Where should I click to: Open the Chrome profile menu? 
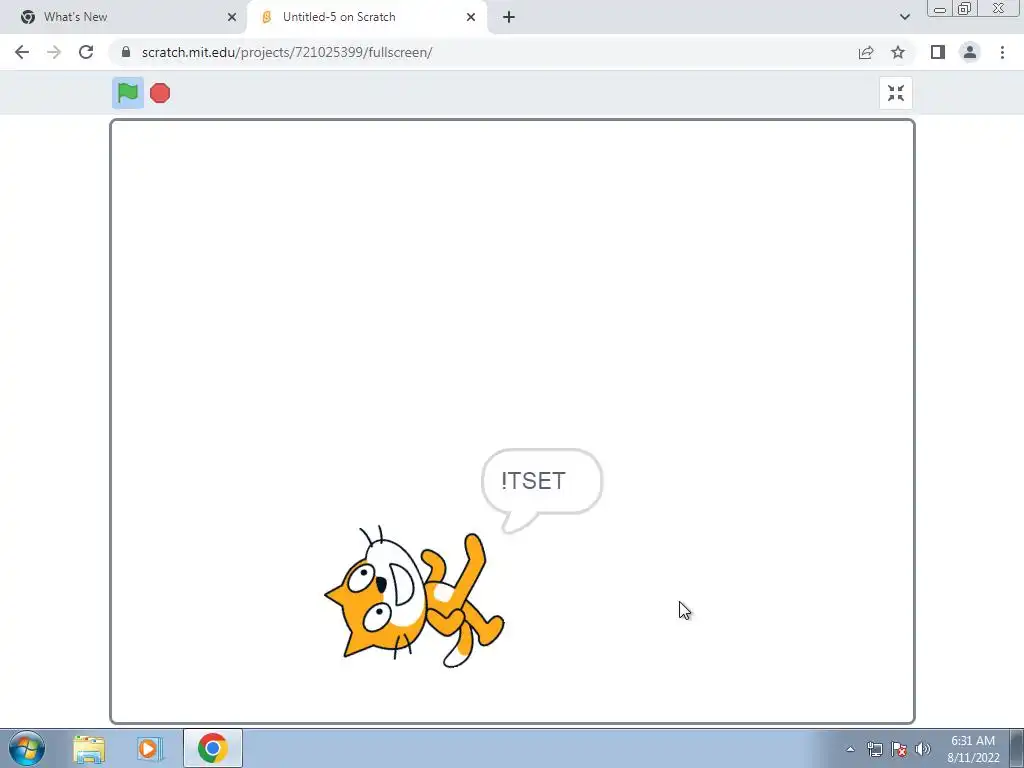pos(970,52)
